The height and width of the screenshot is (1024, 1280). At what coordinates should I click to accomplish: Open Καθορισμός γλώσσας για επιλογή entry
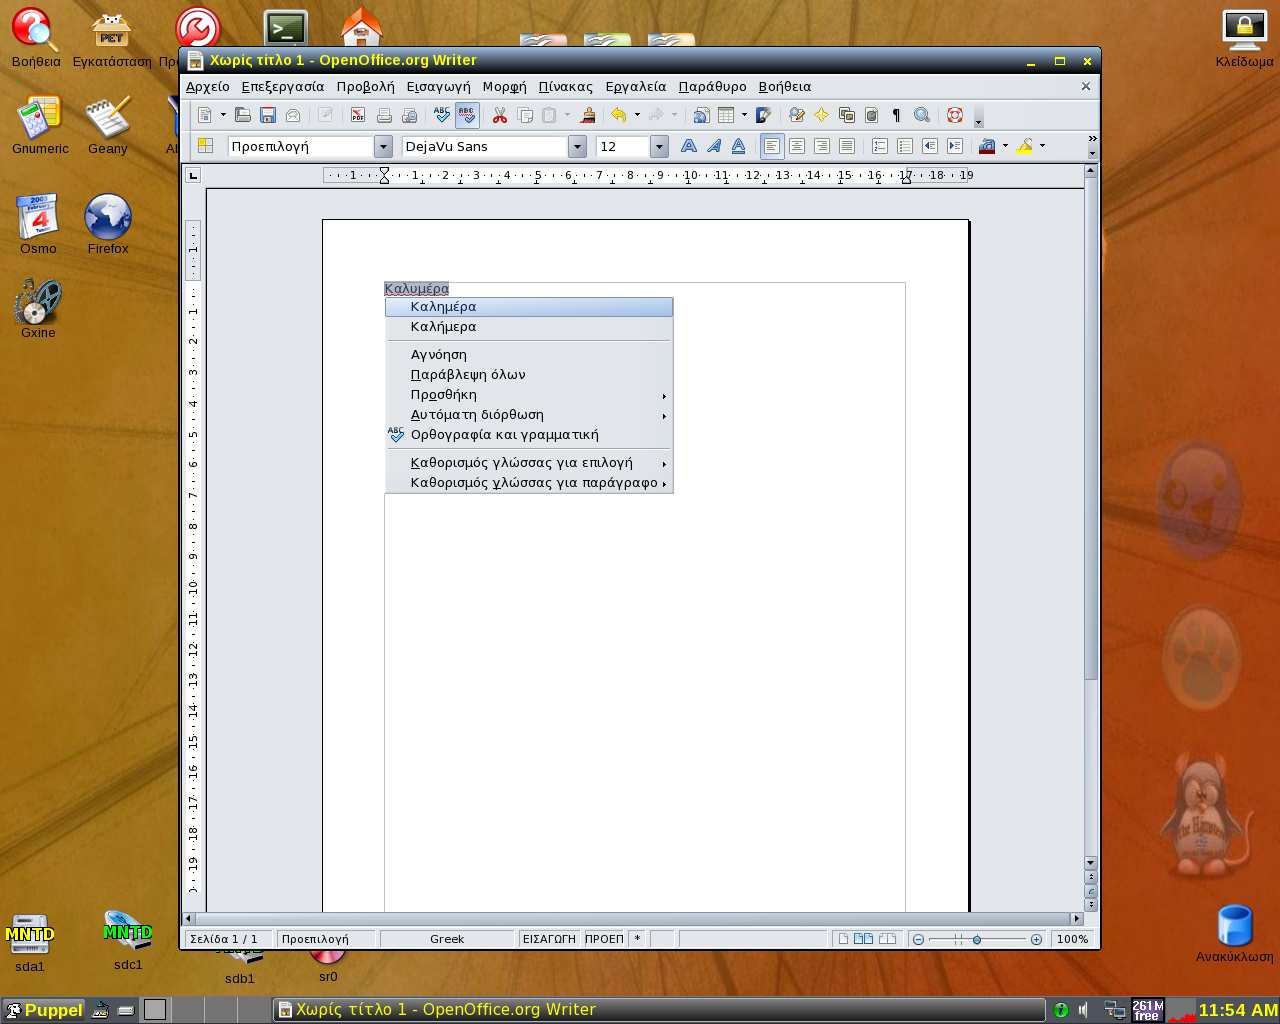[x=529, y=463]
